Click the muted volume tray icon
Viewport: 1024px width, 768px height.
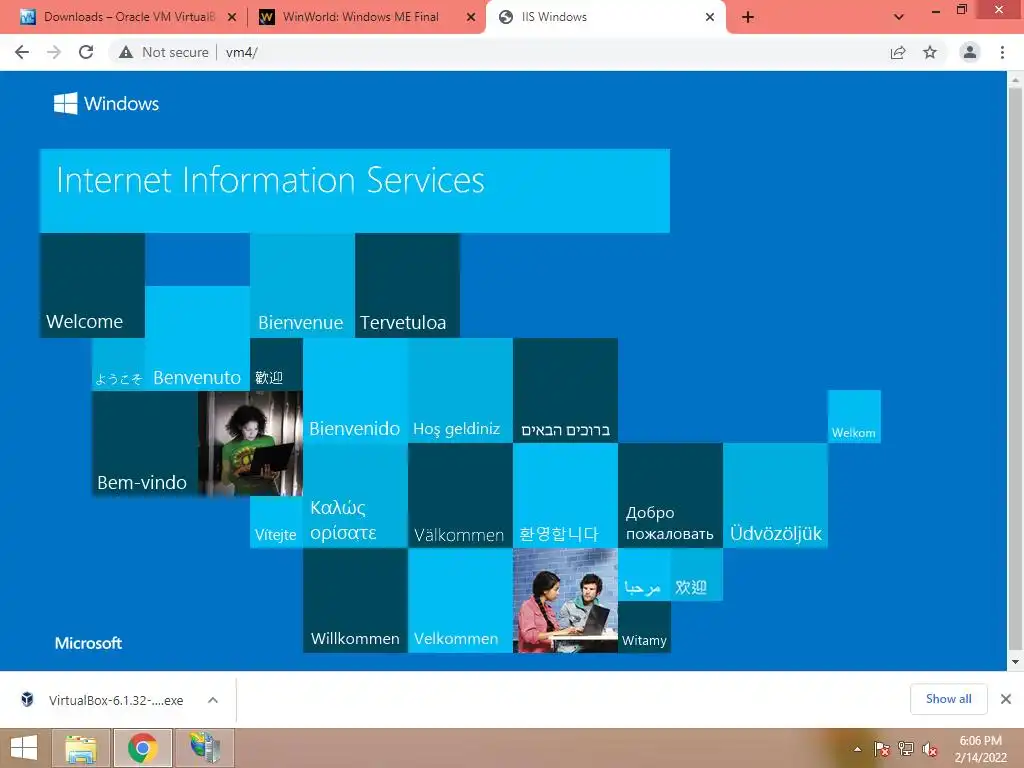tap(930, 749)
